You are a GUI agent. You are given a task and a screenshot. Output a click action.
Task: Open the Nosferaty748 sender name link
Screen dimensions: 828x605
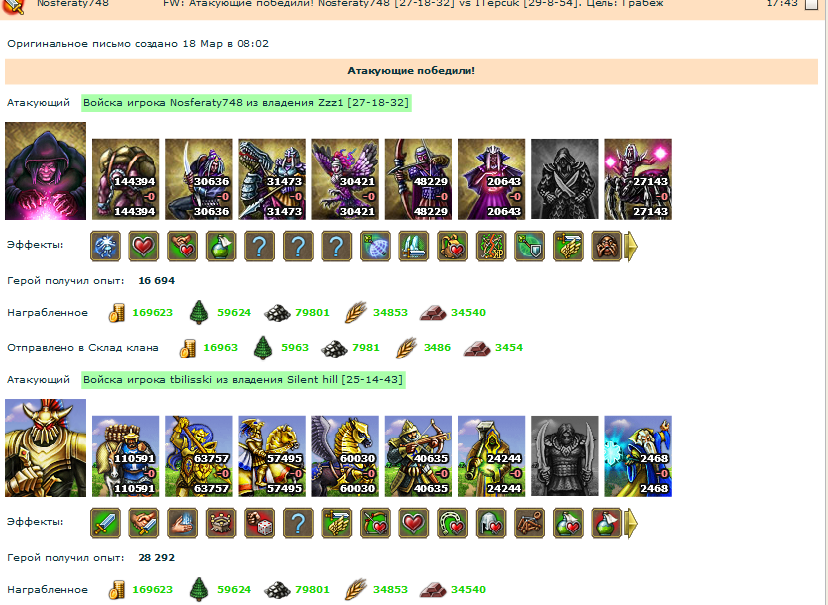click(73, 4)
